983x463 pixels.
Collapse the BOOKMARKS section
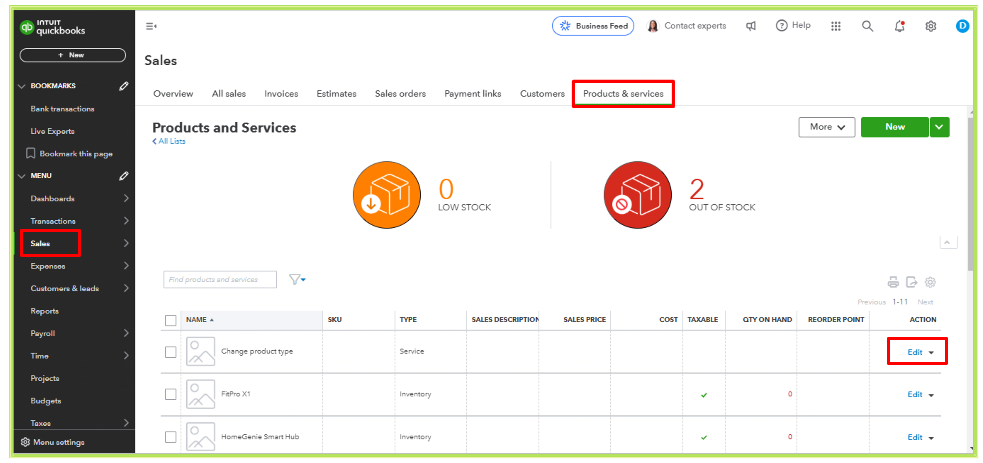click(x=22, y=86)
